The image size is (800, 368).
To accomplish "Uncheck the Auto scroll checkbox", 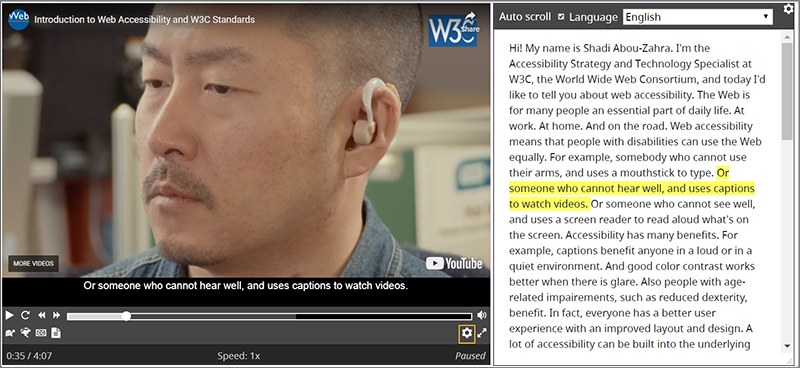I will (561, 17).
